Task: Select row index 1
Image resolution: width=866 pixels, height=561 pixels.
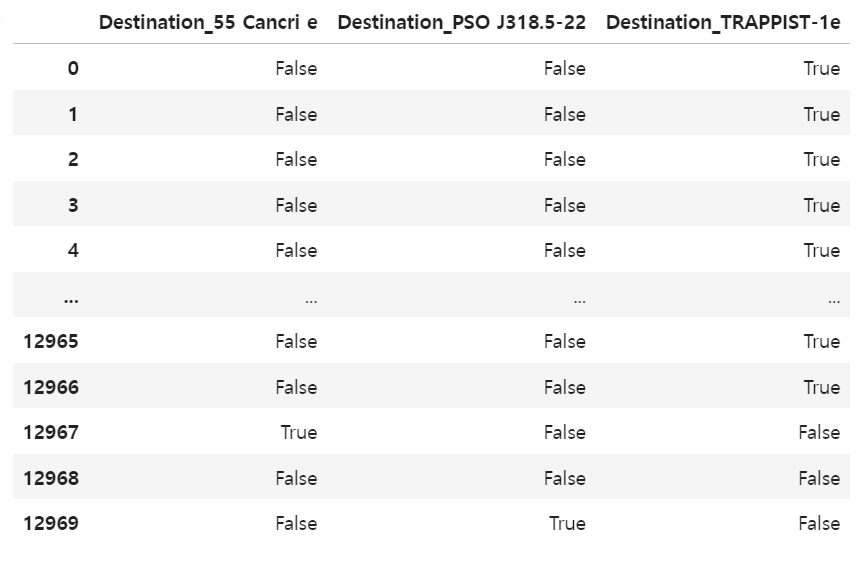Action: point(73,114)
